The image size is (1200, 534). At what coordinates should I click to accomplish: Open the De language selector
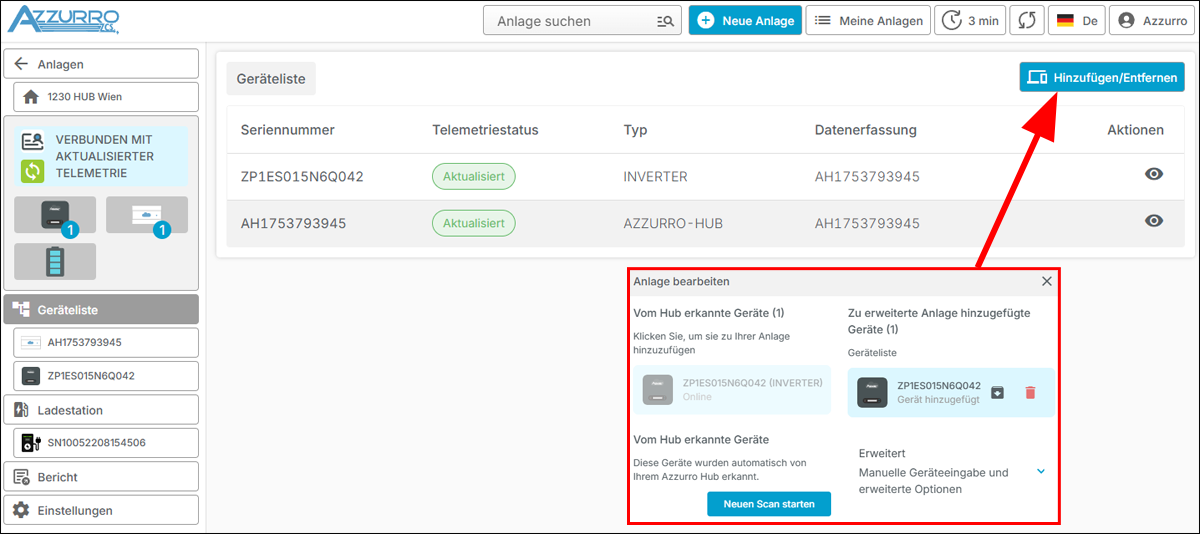coord(1076,21)
